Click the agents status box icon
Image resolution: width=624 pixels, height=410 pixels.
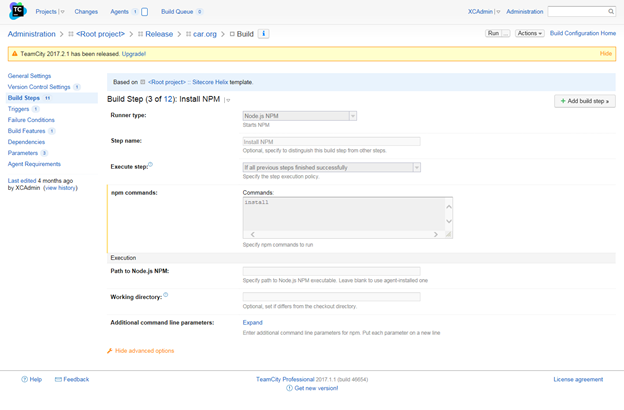point(144,12)
